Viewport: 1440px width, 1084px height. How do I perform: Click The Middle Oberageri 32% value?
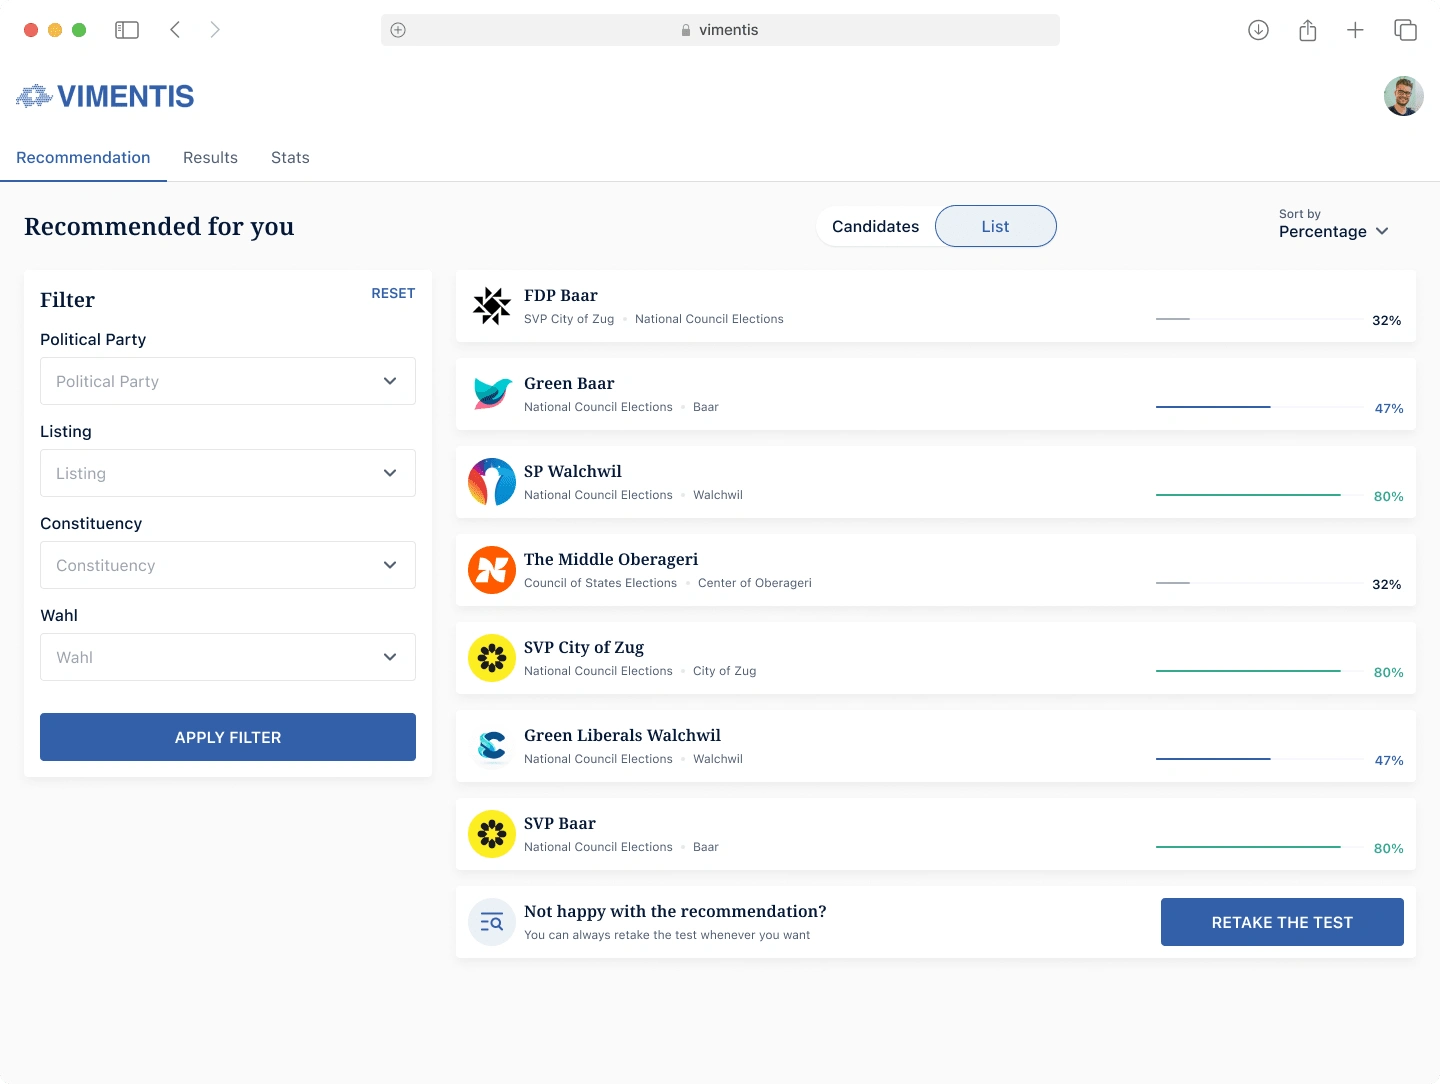(1386, 584)
